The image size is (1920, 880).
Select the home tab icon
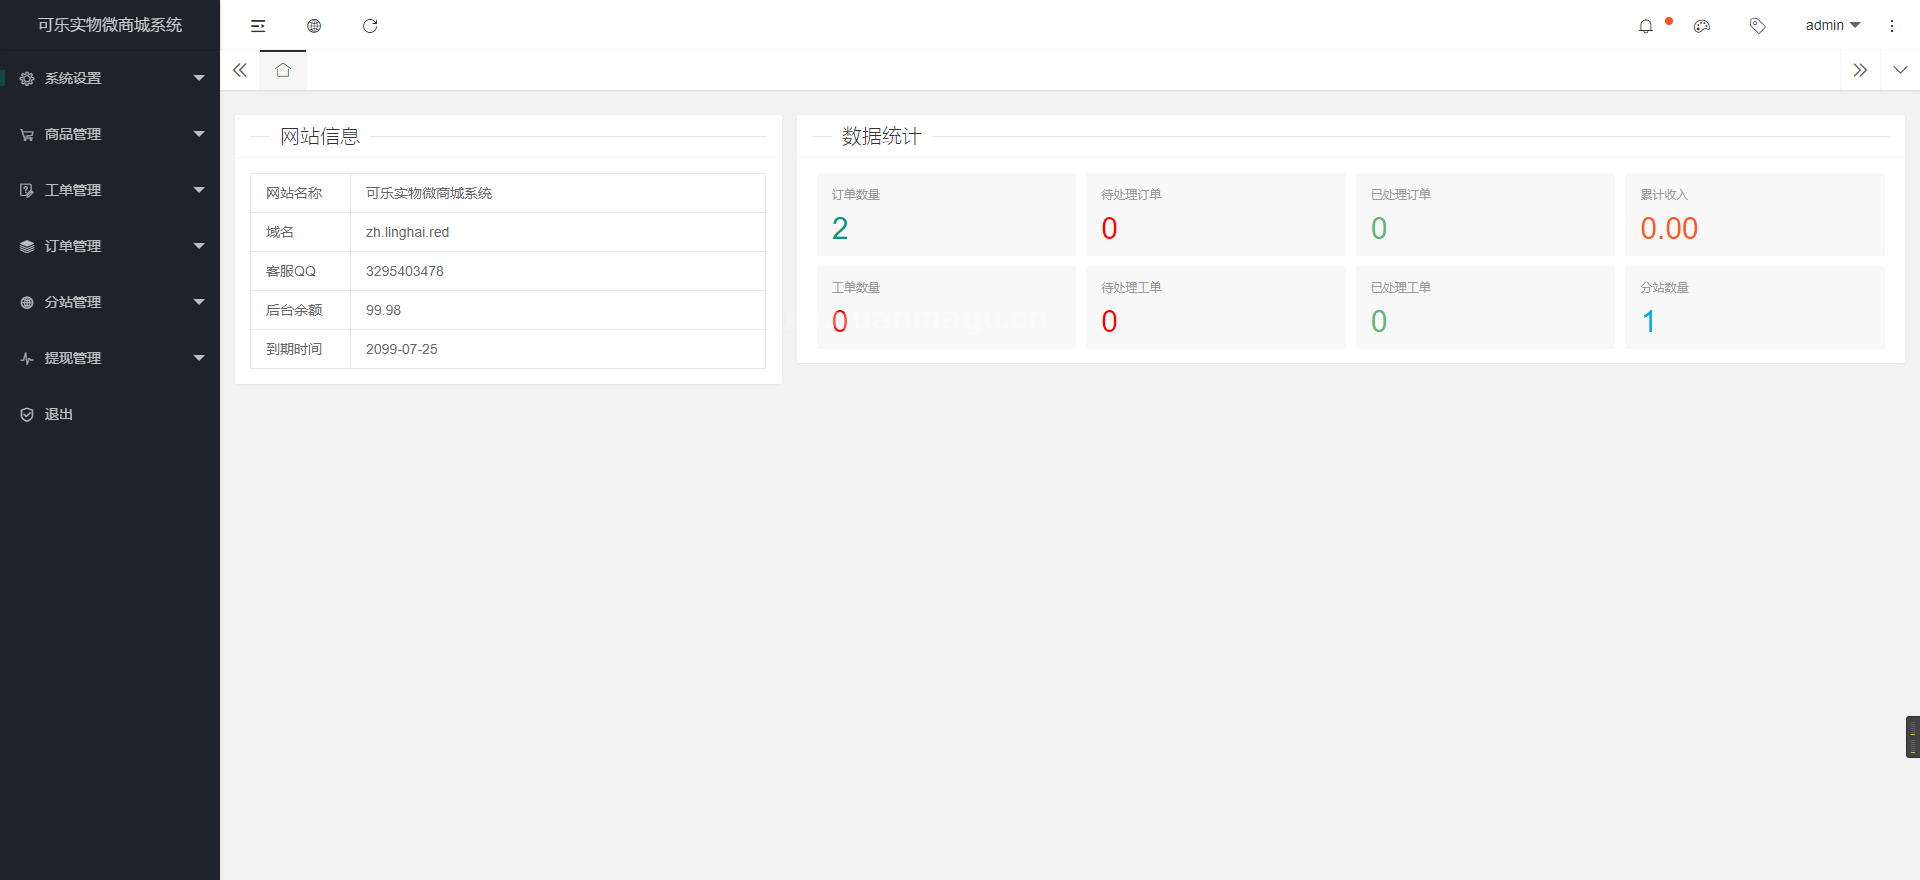coord(283,70)
